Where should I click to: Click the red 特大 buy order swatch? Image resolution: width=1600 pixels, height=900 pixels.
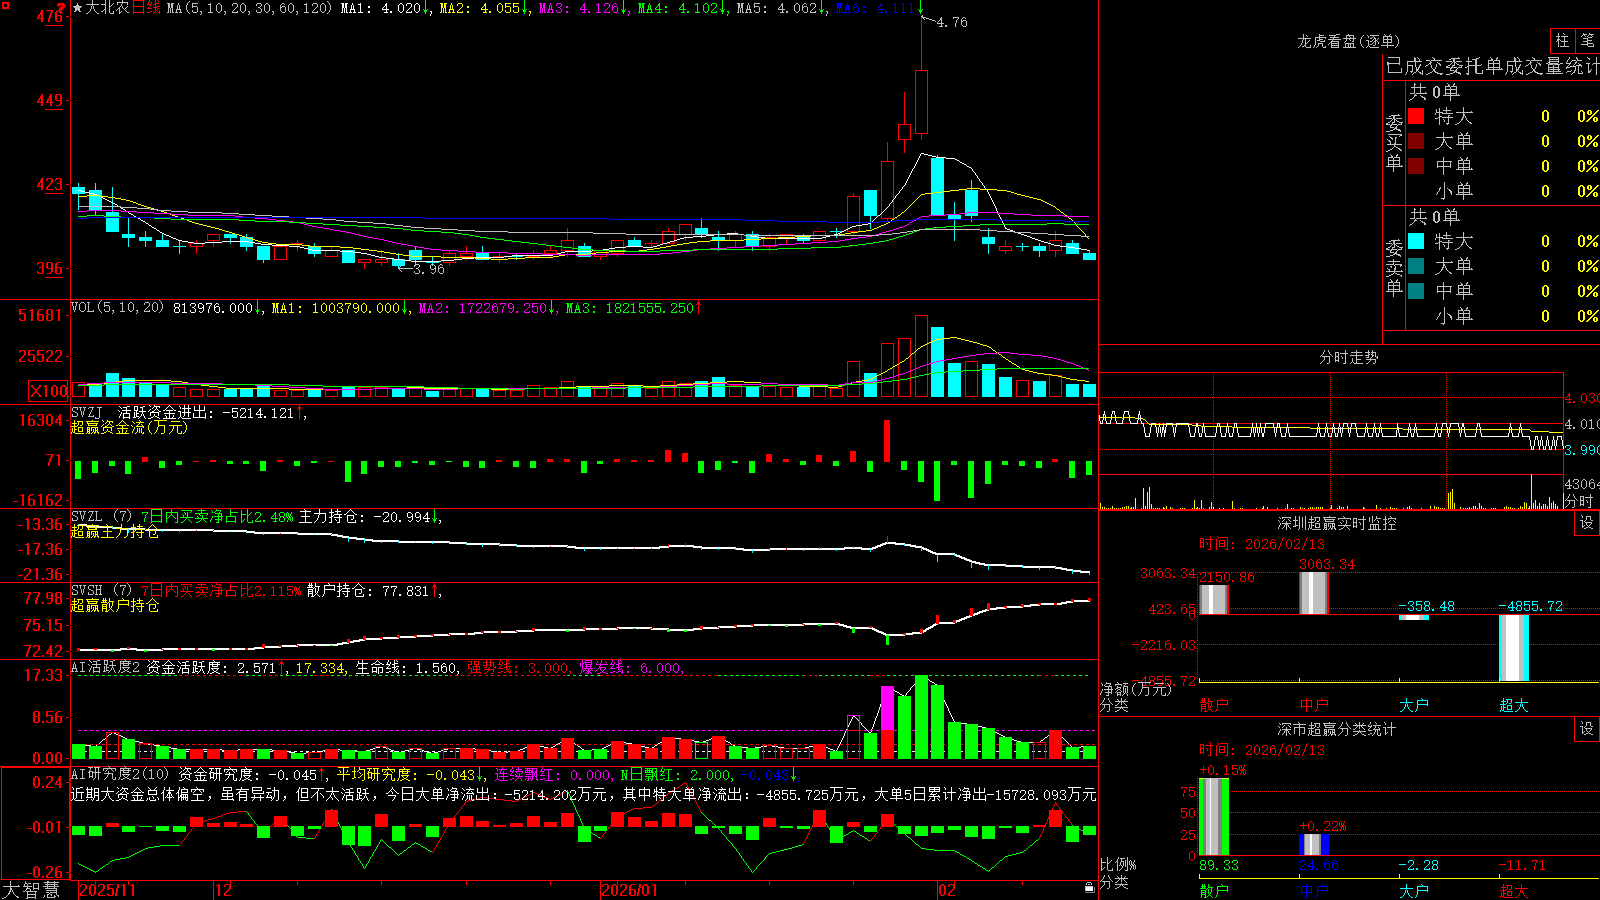click(1416, 116)
